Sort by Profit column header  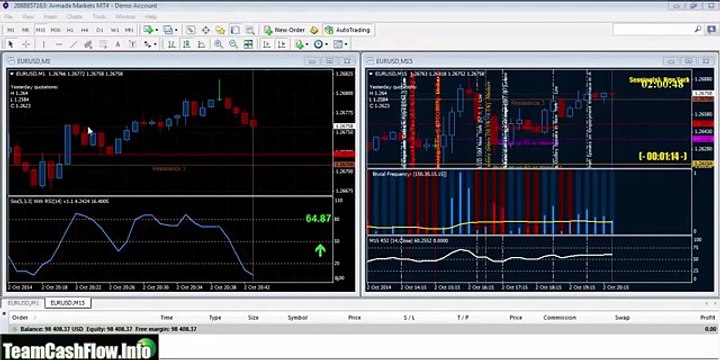pyautogui.click(x=708, y=318)
